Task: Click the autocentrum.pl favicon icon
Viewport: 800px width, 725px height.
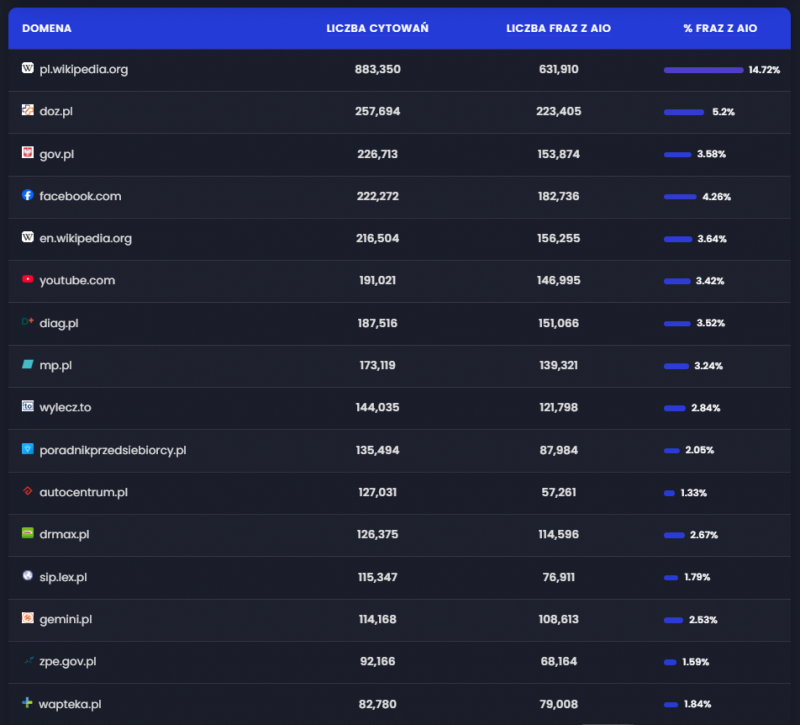Action: click(28, 492)
